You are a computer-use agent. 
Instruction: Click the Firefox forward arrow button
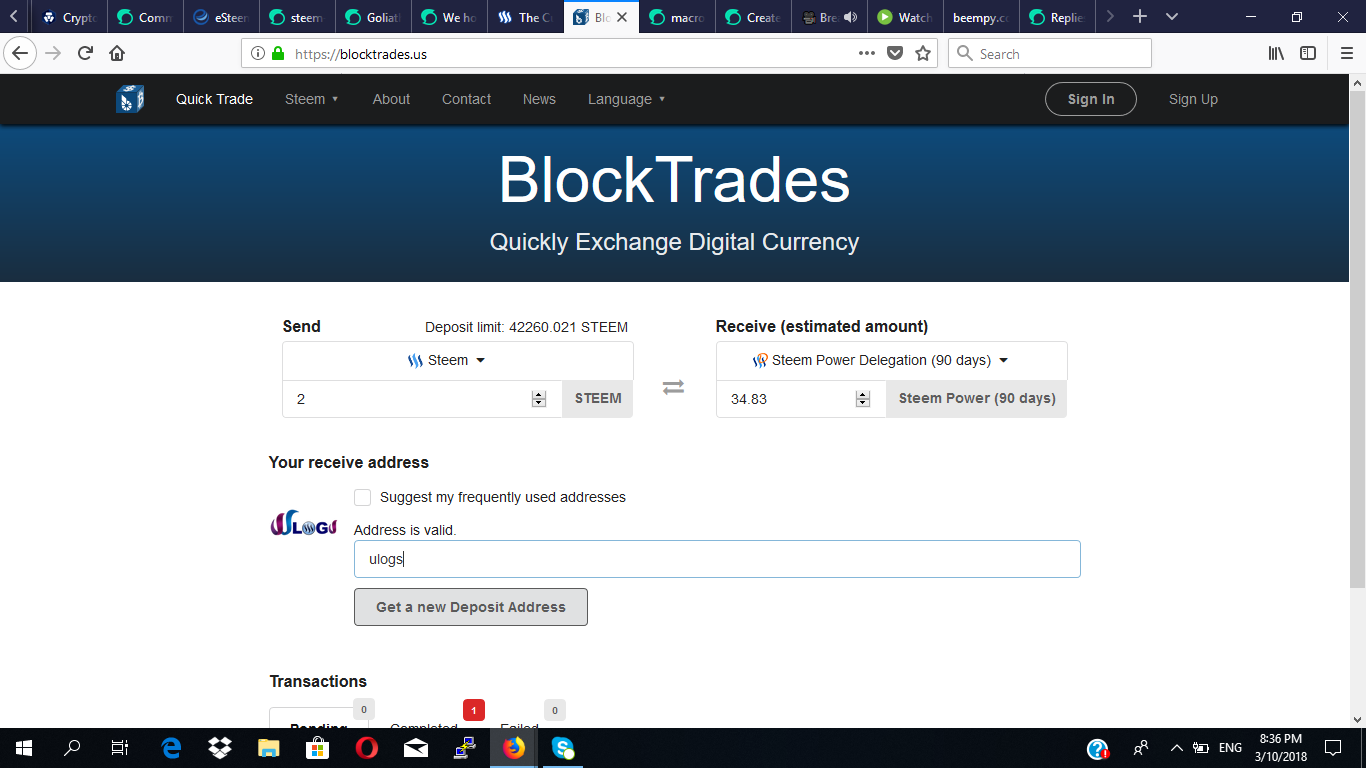point(53,53)
